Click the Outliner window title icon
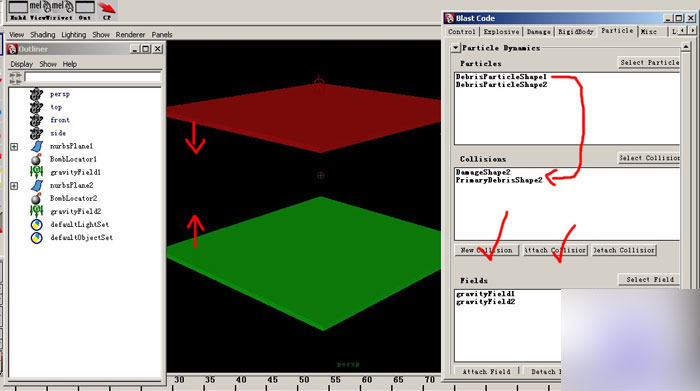This screenshot has width=700, height=391. (x=12, y=49)
